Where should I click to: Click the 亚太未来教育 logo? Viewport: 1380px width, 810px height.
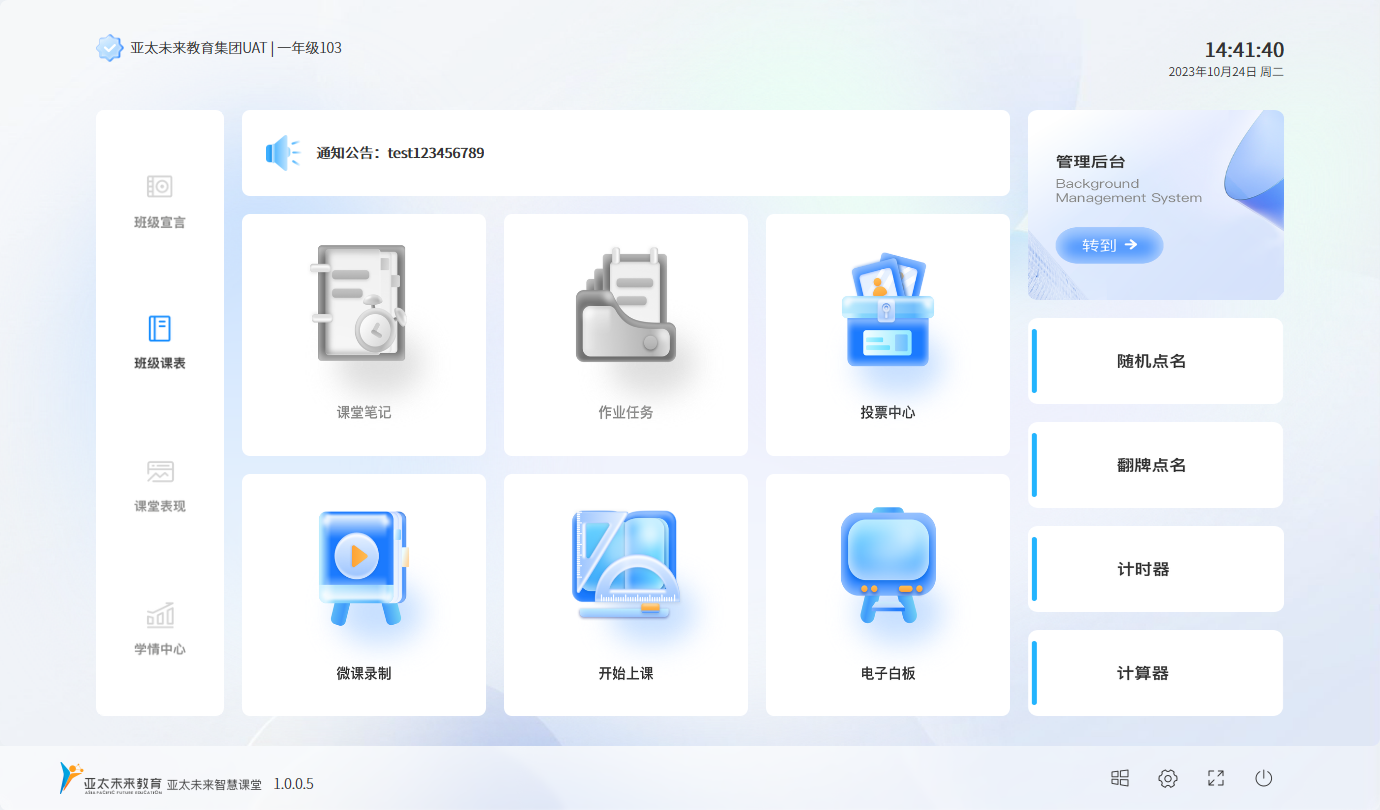point(110,778)
